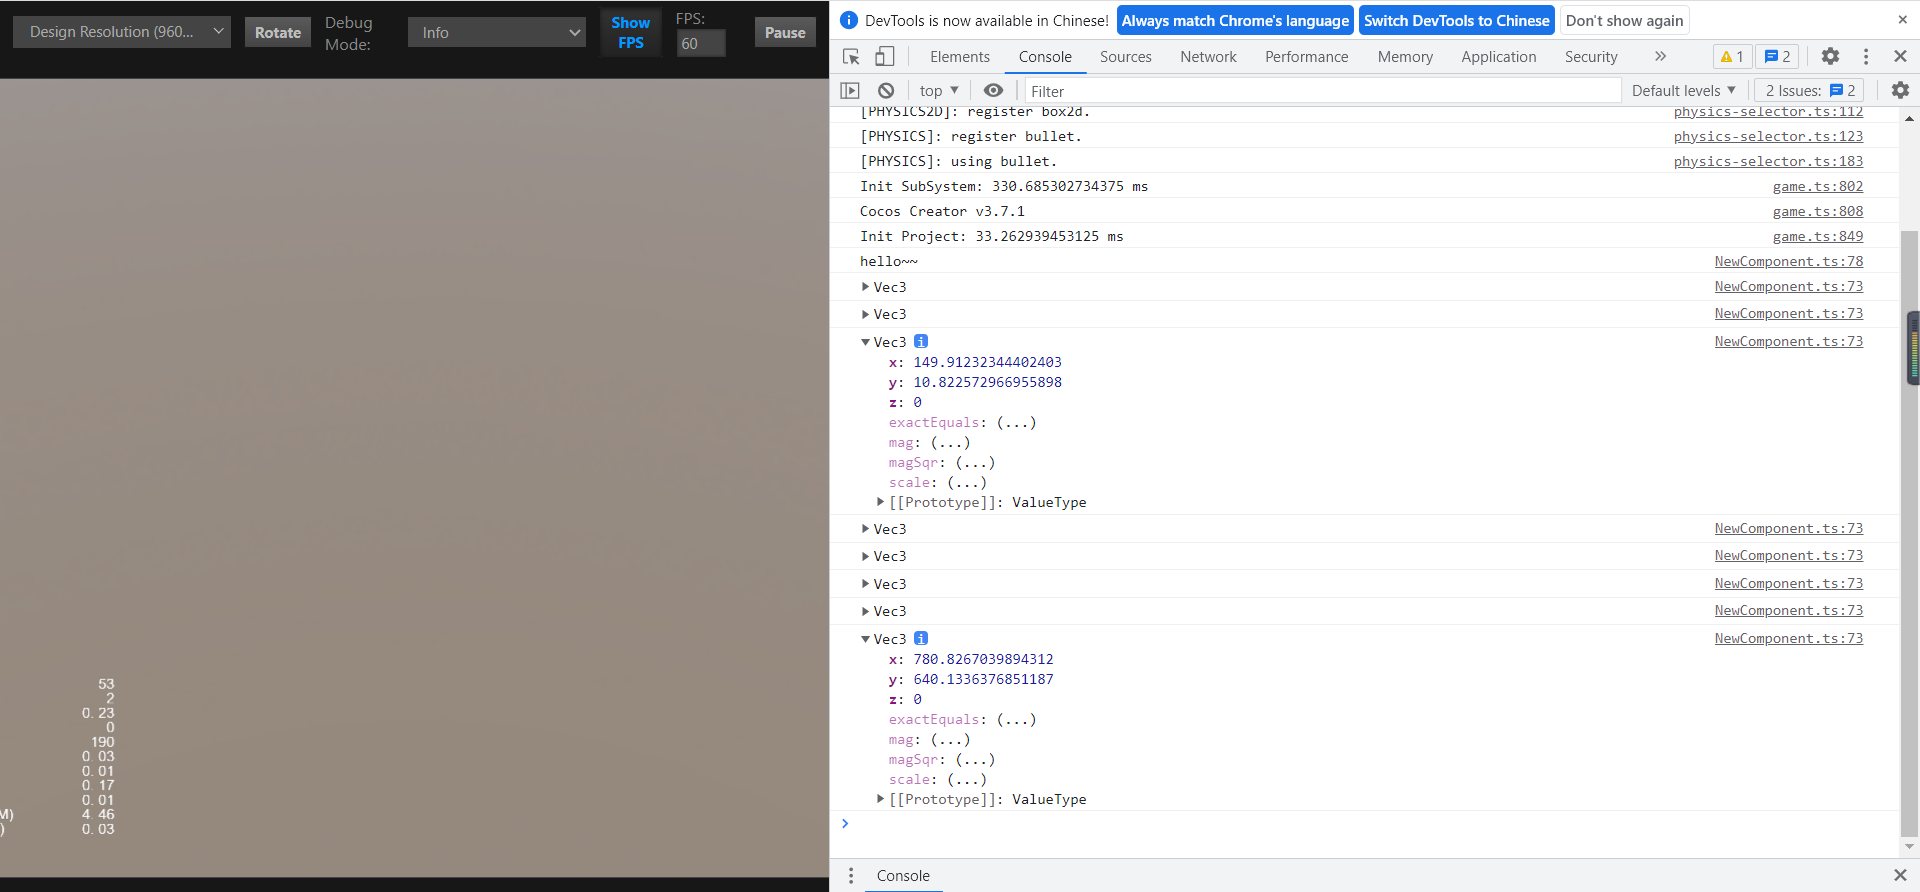Screen dimensions: 1920x892
Task: Open the Performance tab
Action: point(1306,57)
